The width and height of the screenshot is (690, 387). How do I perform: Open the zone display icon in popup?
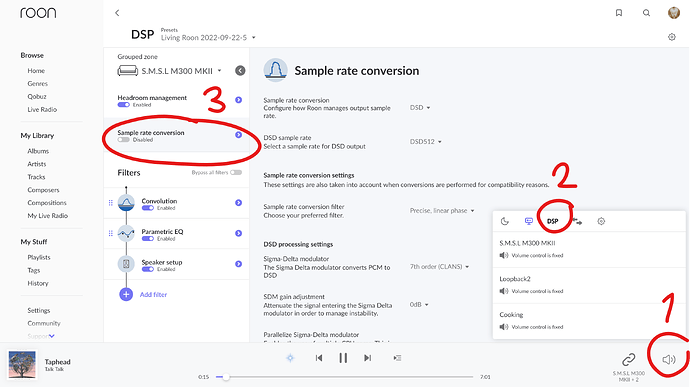coord(529,221)
